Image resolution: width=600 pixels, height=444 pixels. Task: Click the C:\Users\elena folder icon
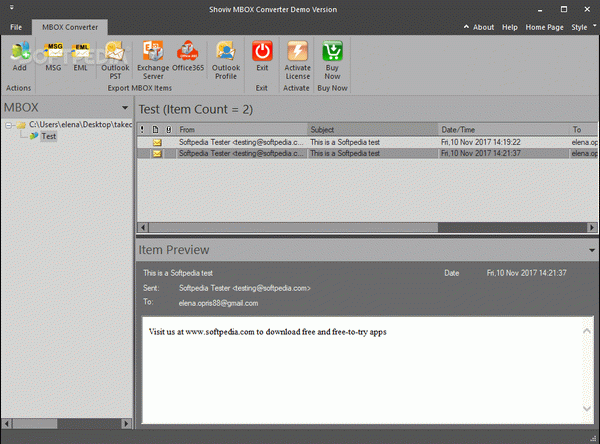[x=21, y=125]
